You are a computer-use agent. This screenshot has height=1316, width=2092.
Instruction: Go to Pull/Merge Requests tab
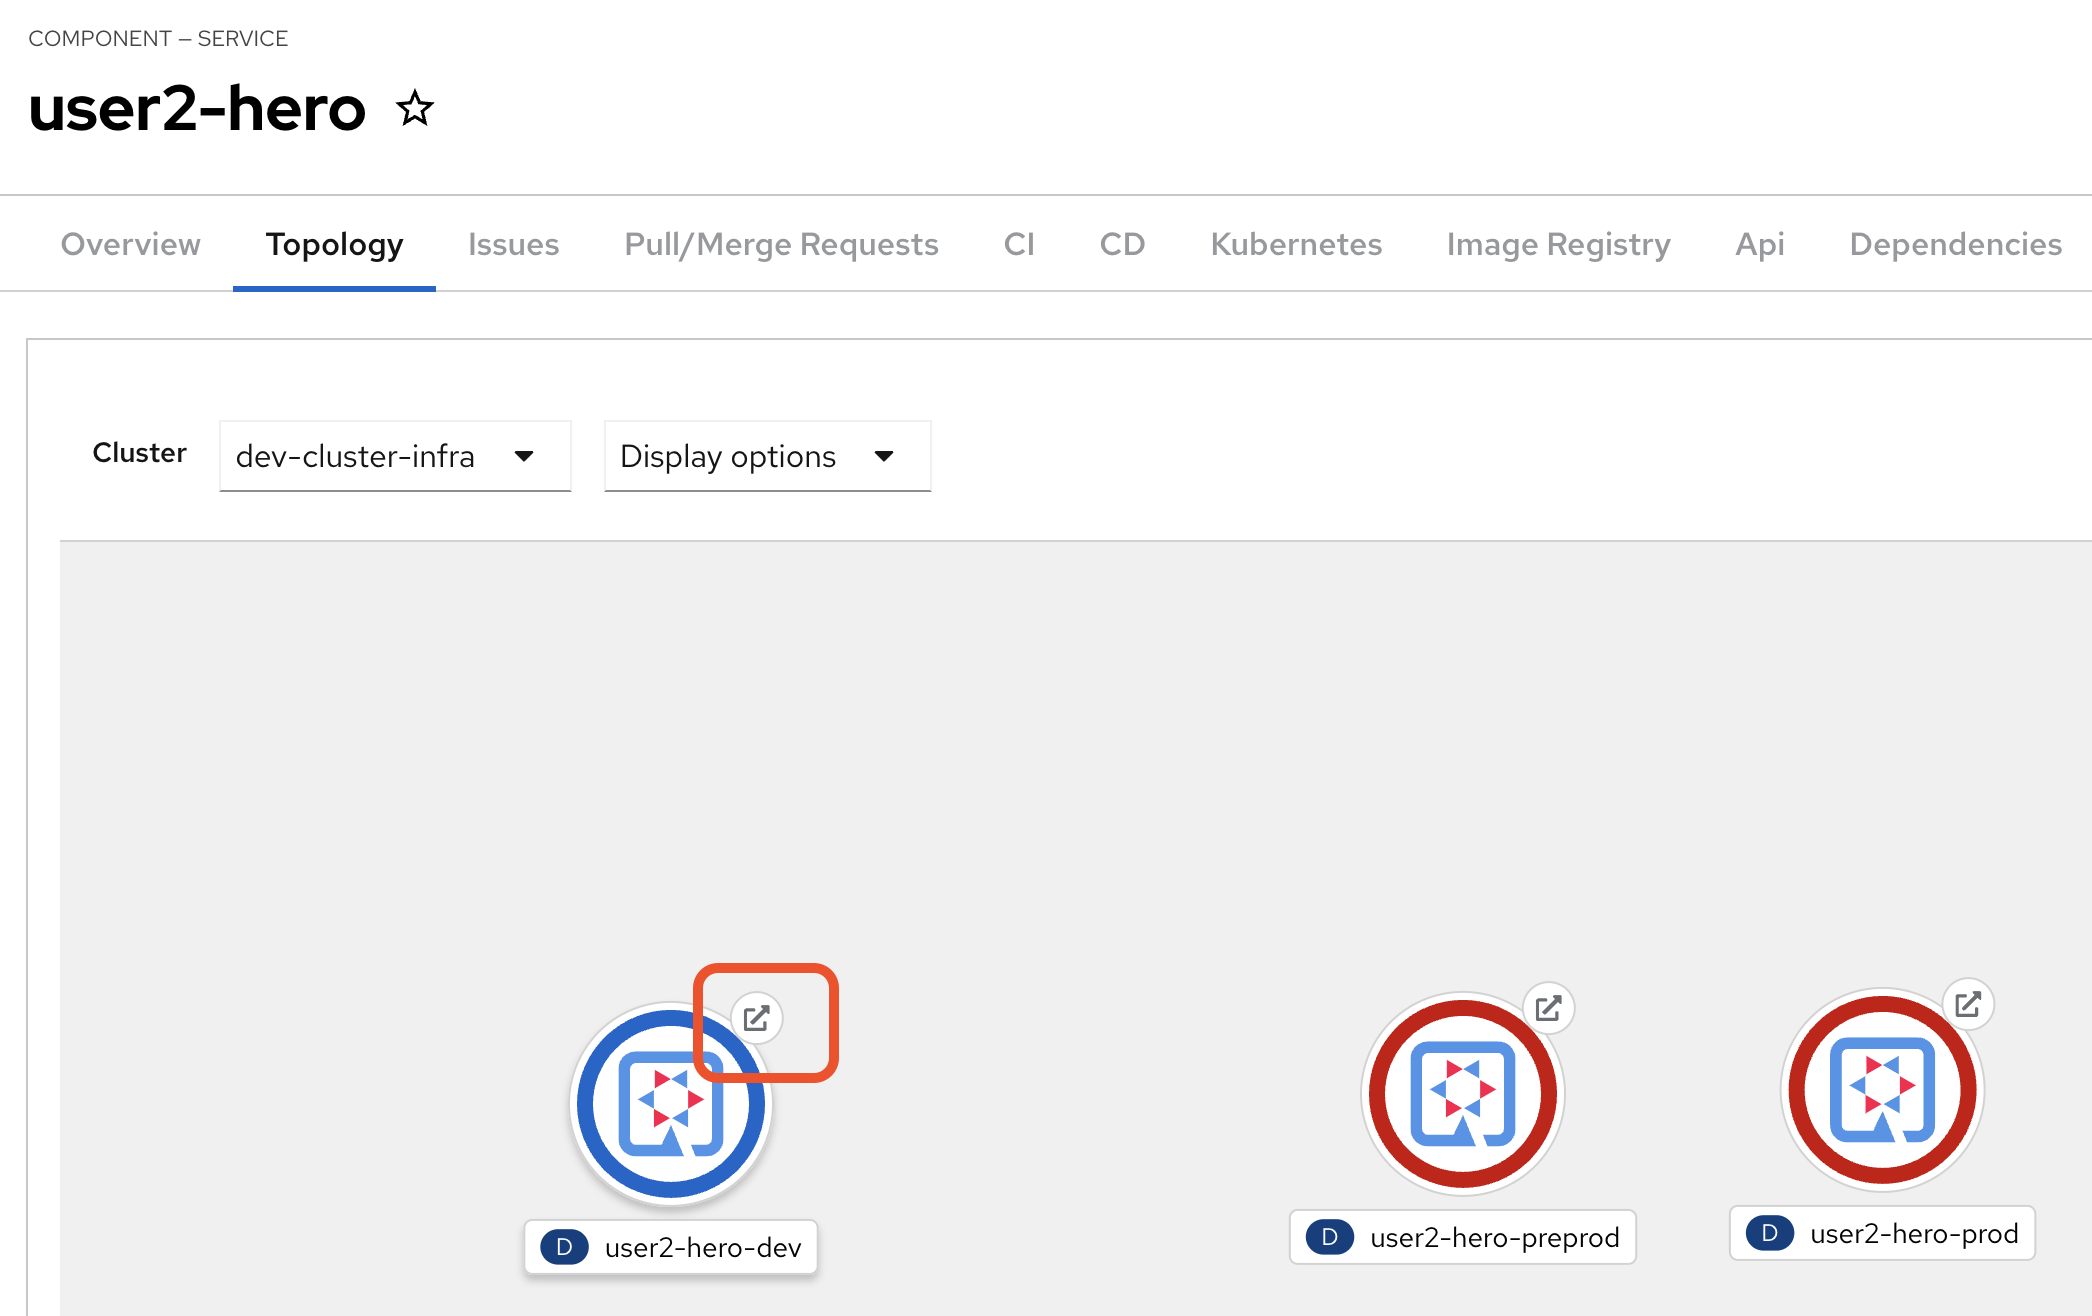(x=781, y=244)
